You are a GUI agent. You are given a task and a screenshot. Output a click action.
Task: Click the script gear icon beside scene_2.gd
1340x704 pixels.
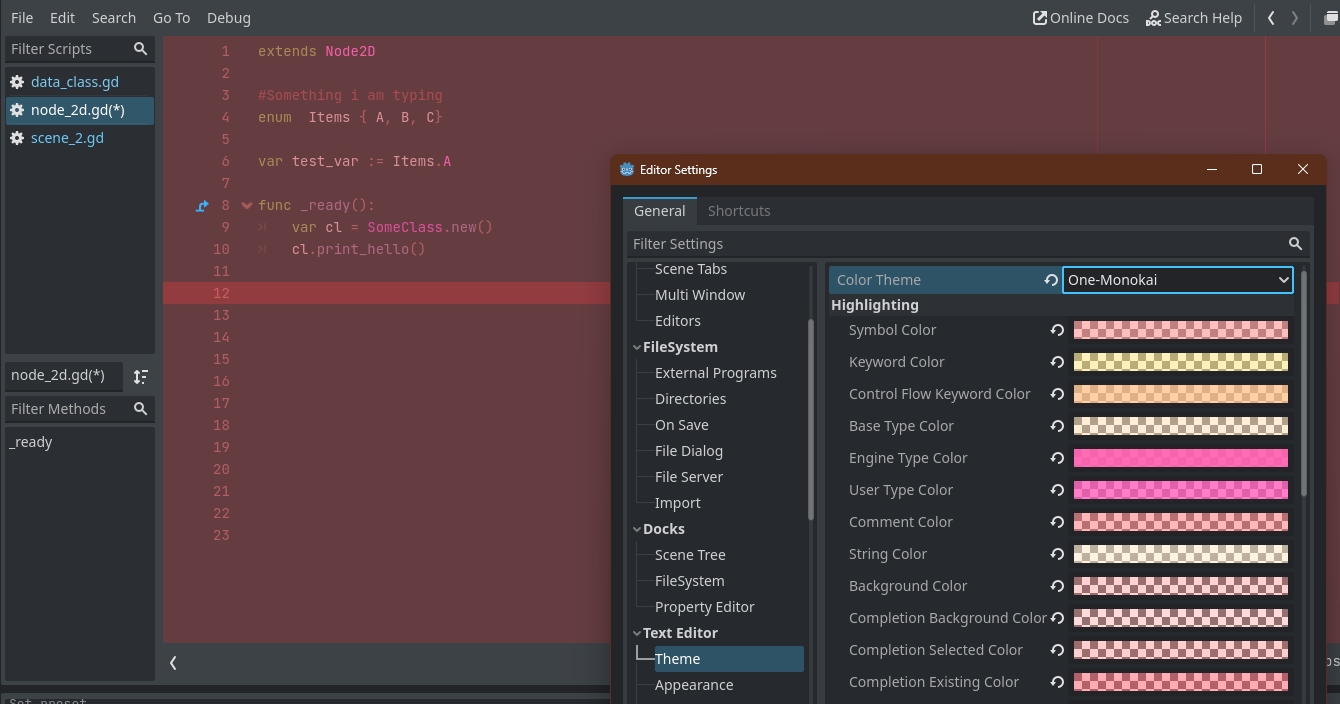[16, 138]
